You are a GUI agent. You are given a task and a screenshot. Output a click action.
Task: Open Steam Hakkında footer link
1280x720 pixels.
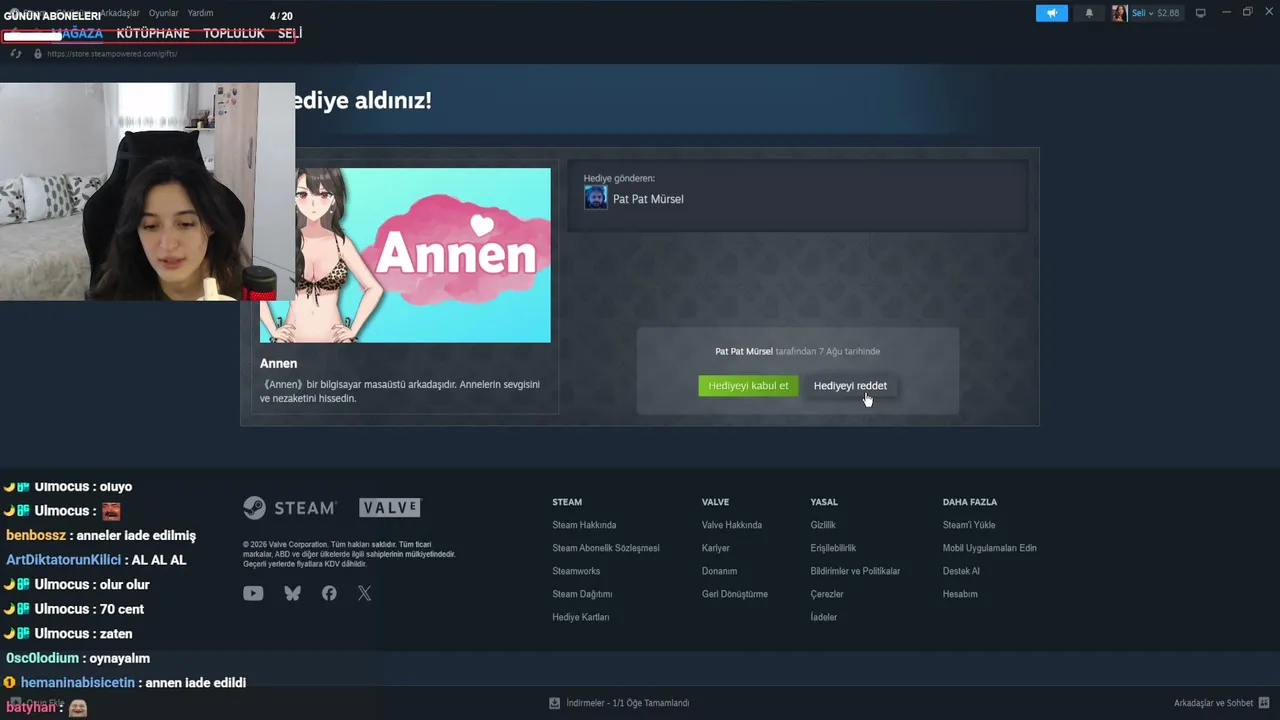point(584,525)
